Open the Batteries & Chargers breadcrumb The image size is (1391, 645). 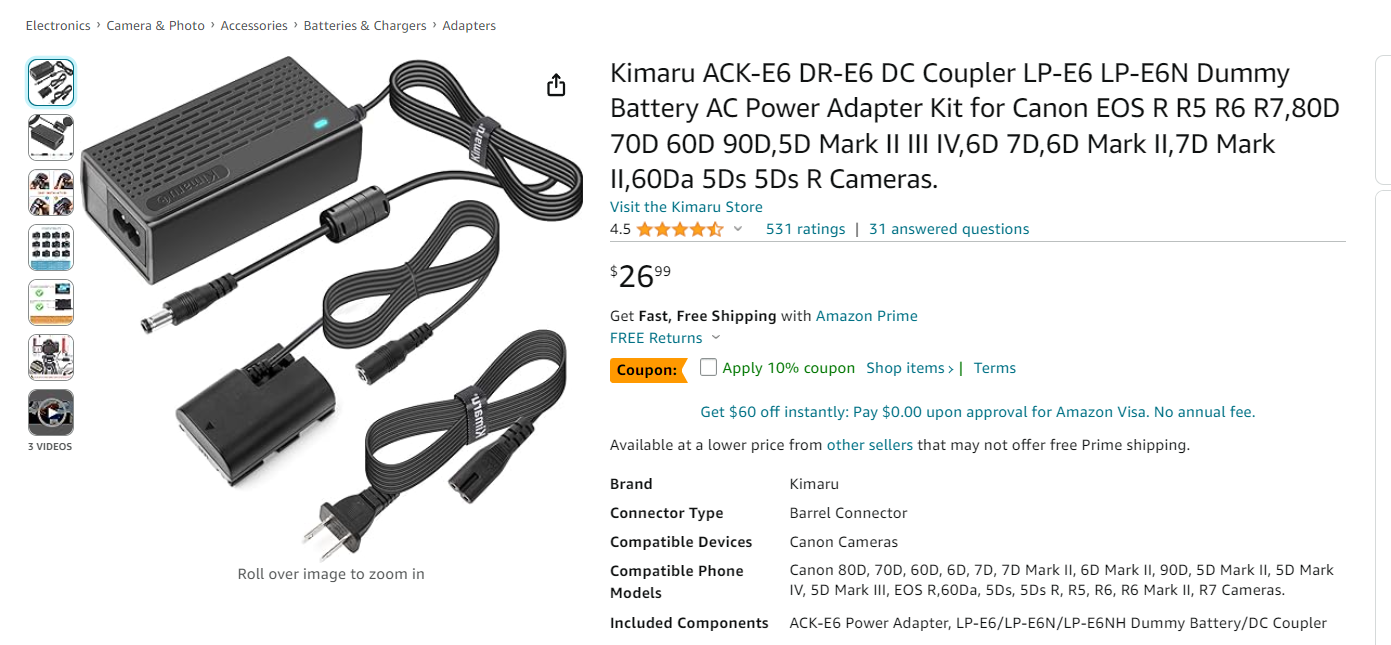click(365, 26)
